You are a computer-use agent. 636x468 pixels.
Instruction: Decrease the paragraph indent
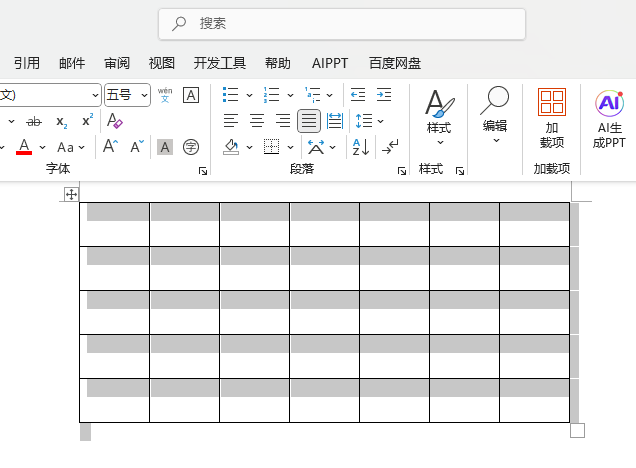click(x=358, y=95)
